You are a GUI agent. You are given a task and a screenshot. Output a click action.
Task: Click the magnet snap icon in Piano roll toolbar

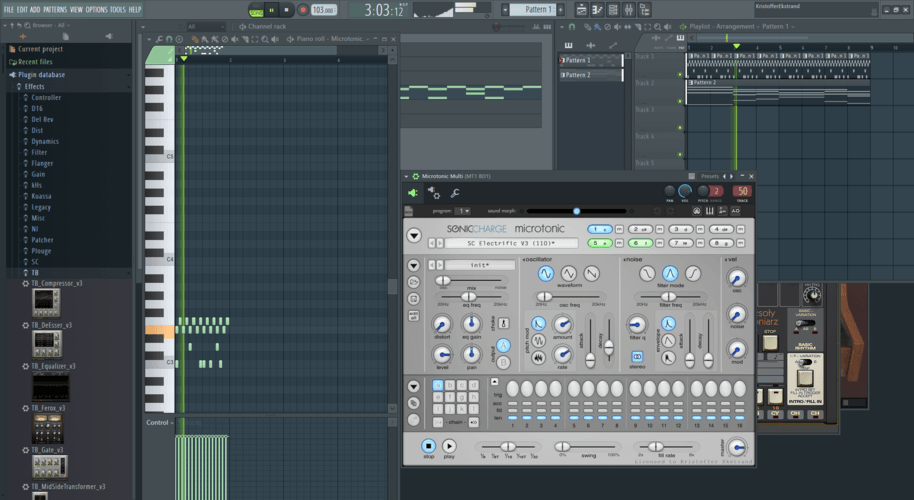pos(169,39)
